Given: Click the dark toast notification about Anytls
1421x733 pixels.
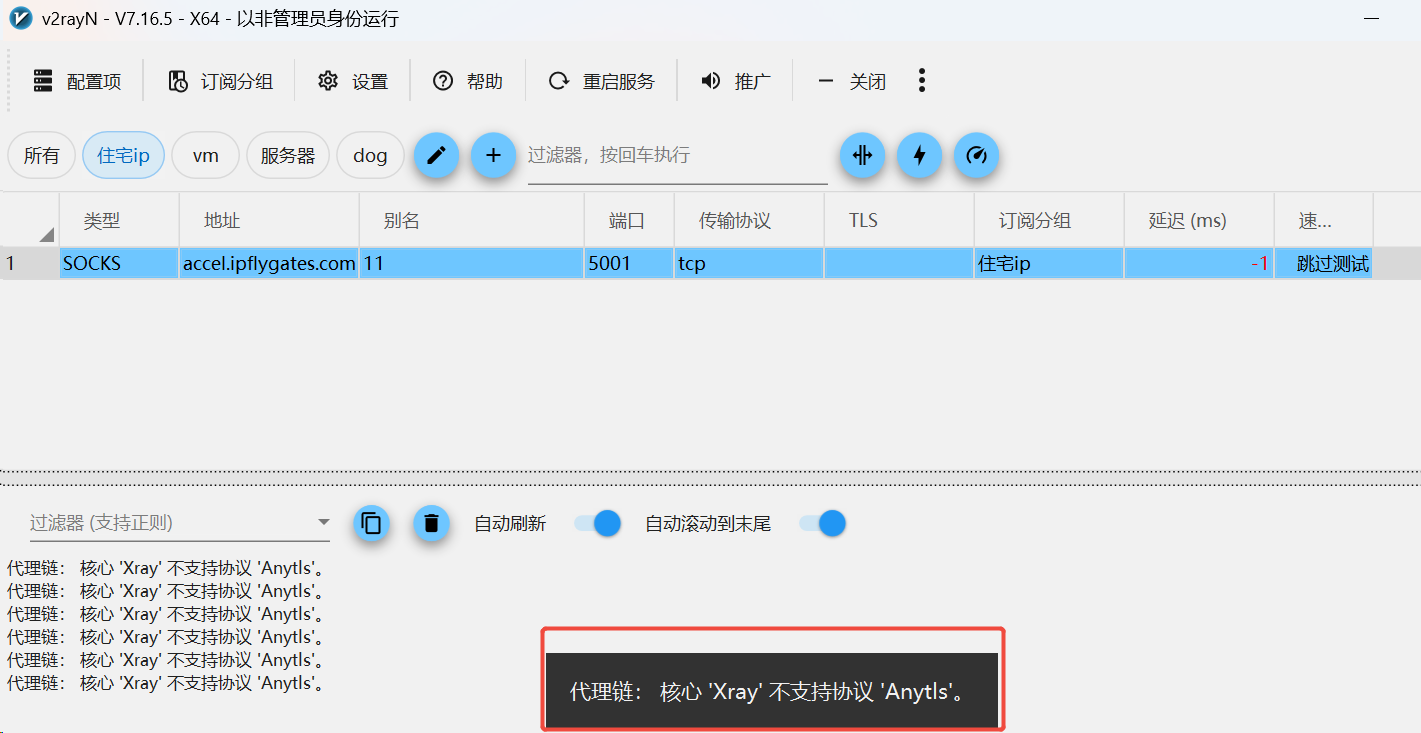Looking at the screenshot, I should [x=772, y=691].
